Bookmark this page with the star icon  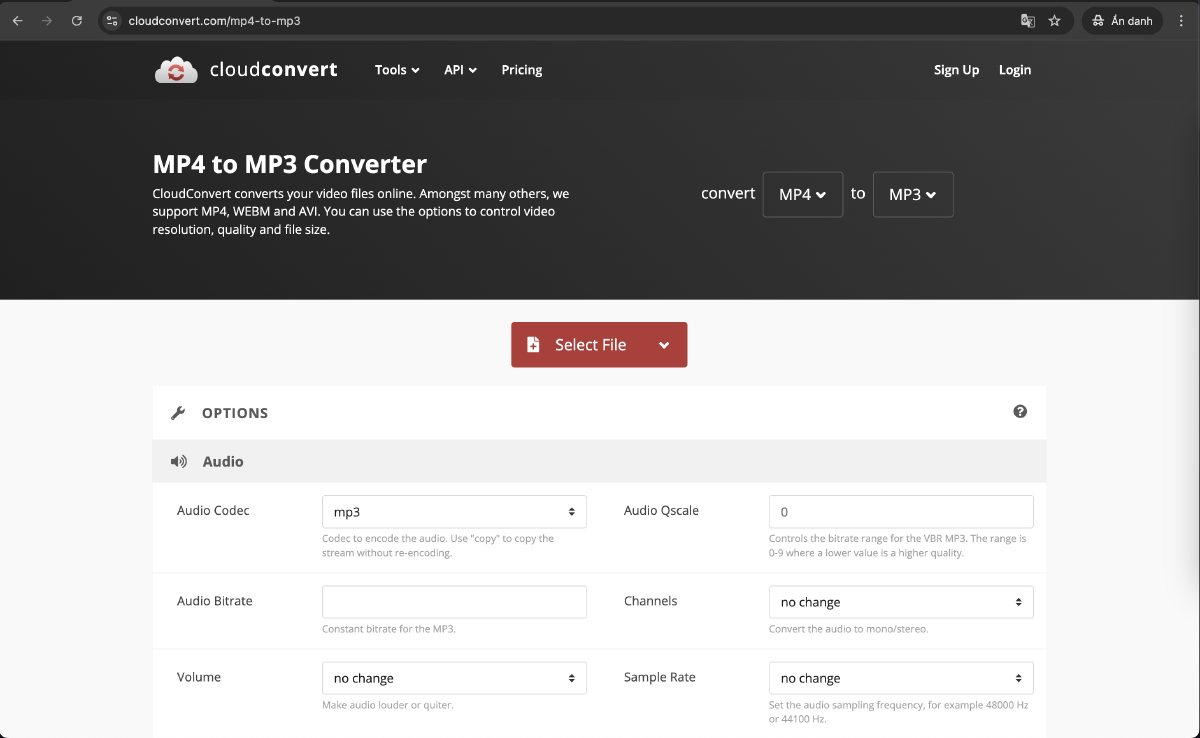1054,20
